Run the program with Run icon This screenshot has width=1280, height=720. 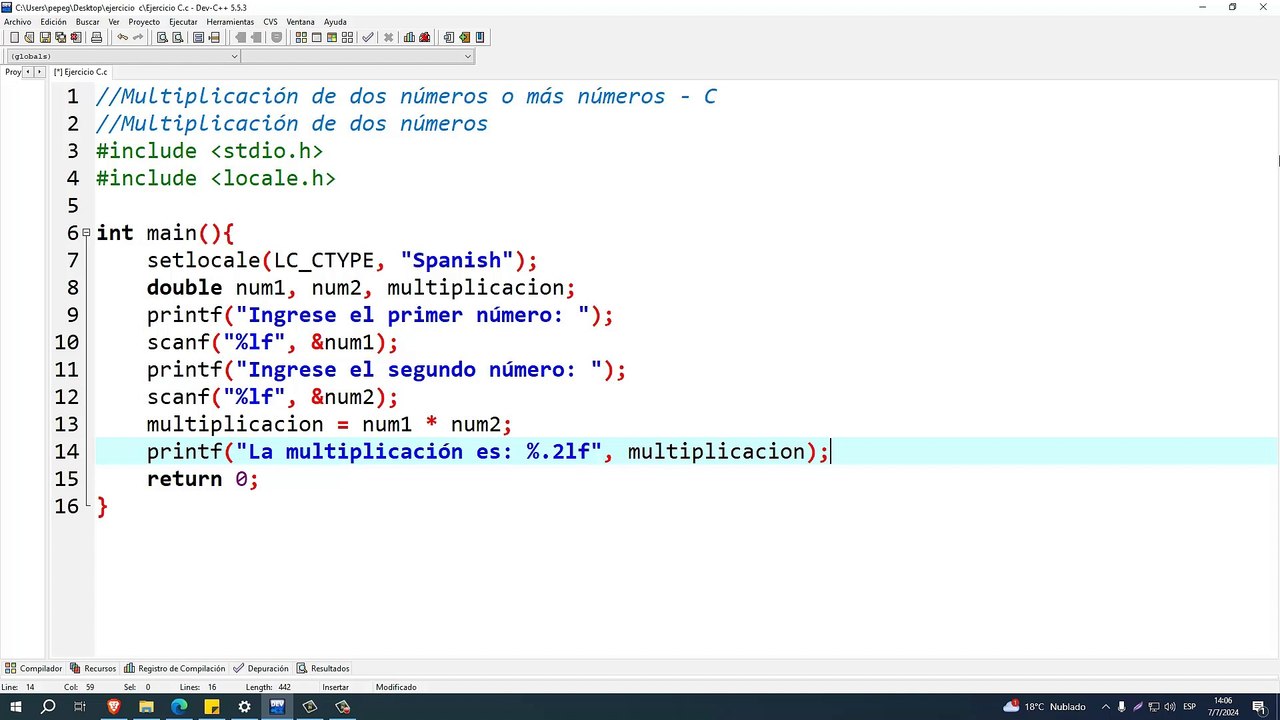point(316,37)
